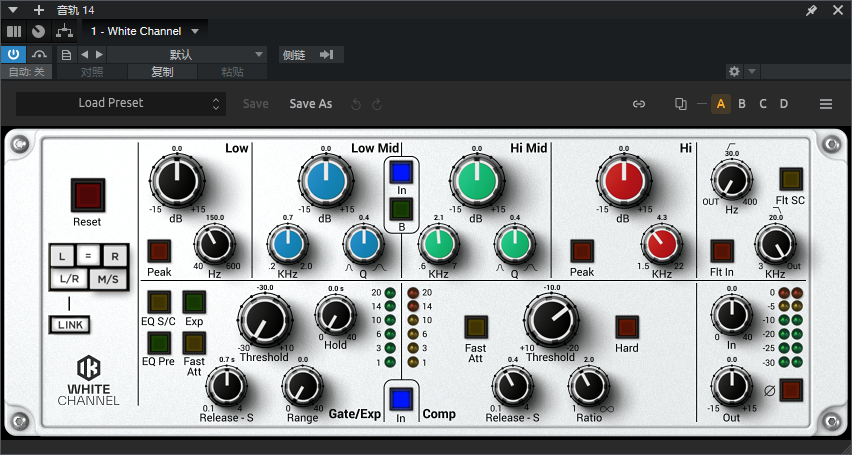The width and height of the screenshot is (852, 455).
Task: Select snapshot A
Action: [721, 104]
